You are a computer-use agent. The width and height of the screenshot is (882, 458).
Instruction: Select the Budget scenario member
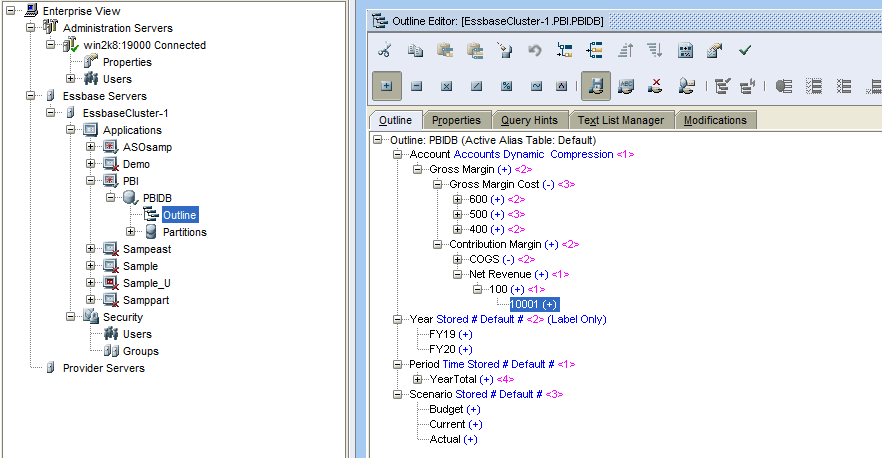click(x=446, y=409)
